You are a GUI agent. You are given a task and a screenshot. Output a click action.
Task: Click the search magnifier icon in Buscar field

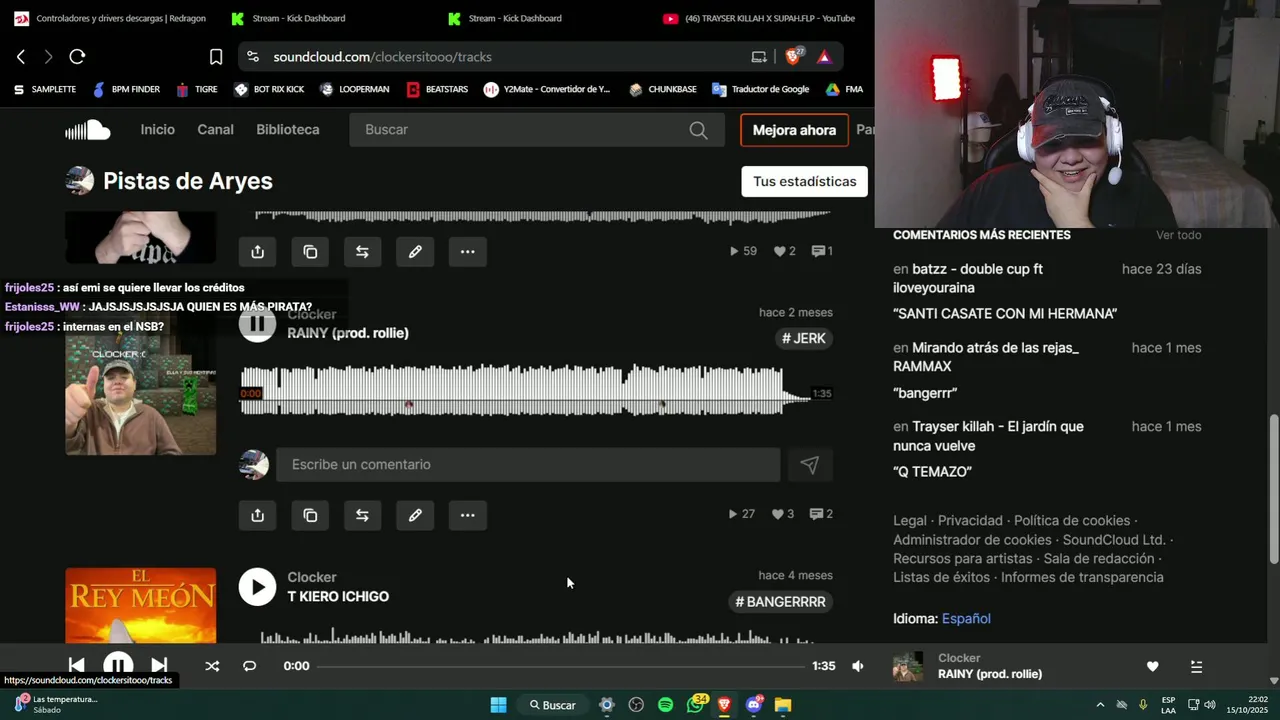click(x=698, y=130)
